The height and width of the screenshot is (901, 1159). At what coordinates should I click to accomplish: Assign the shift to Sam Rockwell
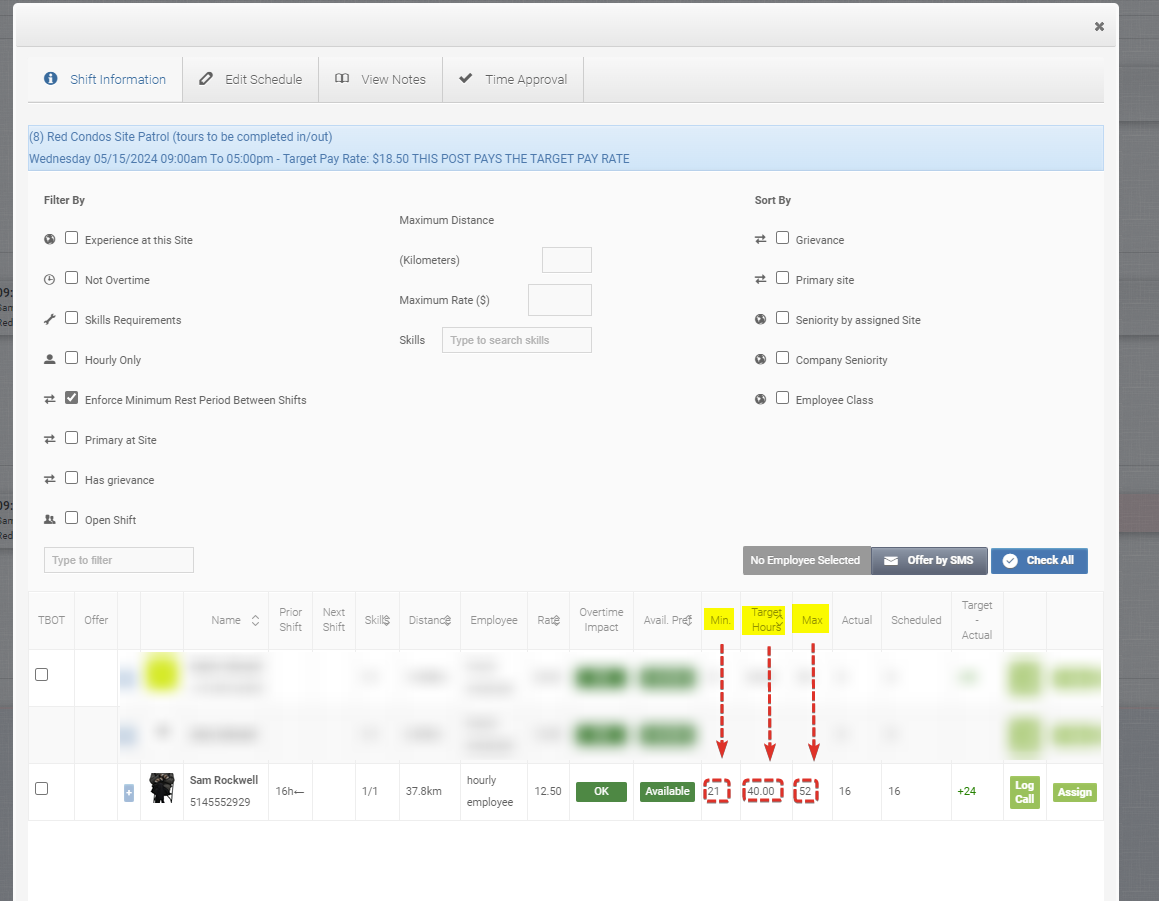pos(1074,792)
